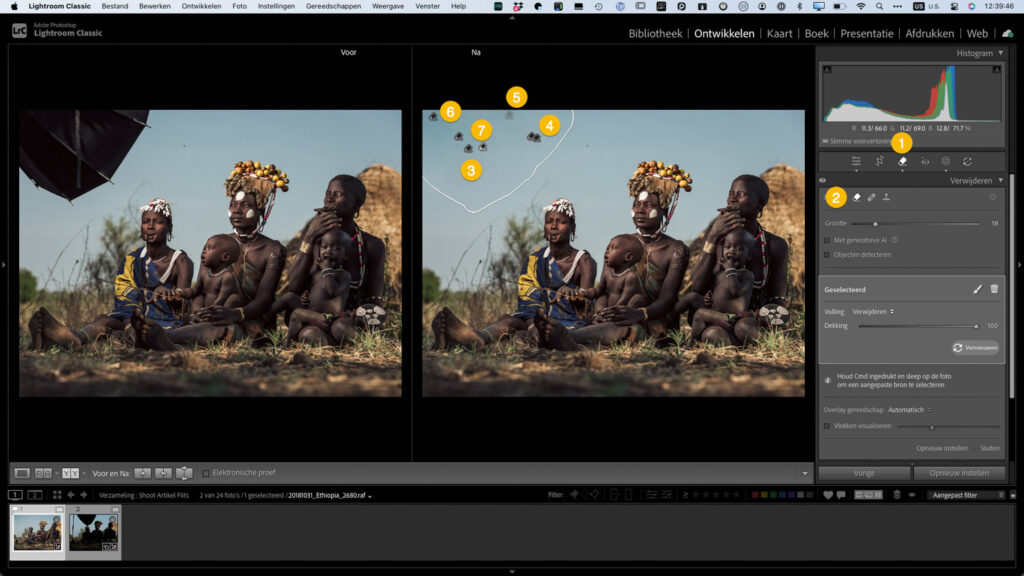Open the Afdrukken module
This screenshot has height=576, width=1024.
tap(929, 33)
